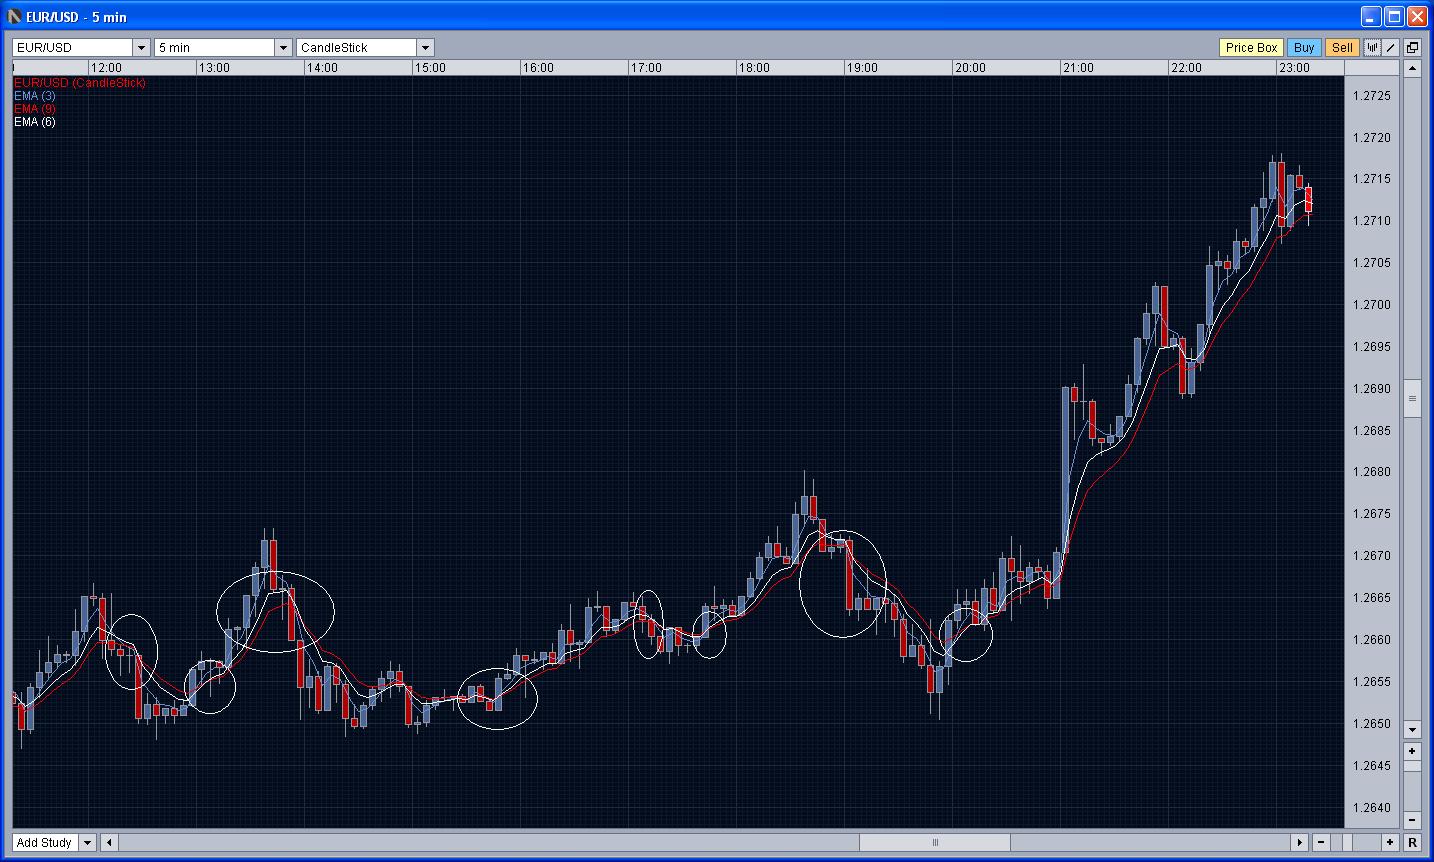This screenshot has width=1434, height=862.
Task: Click the CandleStick combo box field
Action: (356, 48)
